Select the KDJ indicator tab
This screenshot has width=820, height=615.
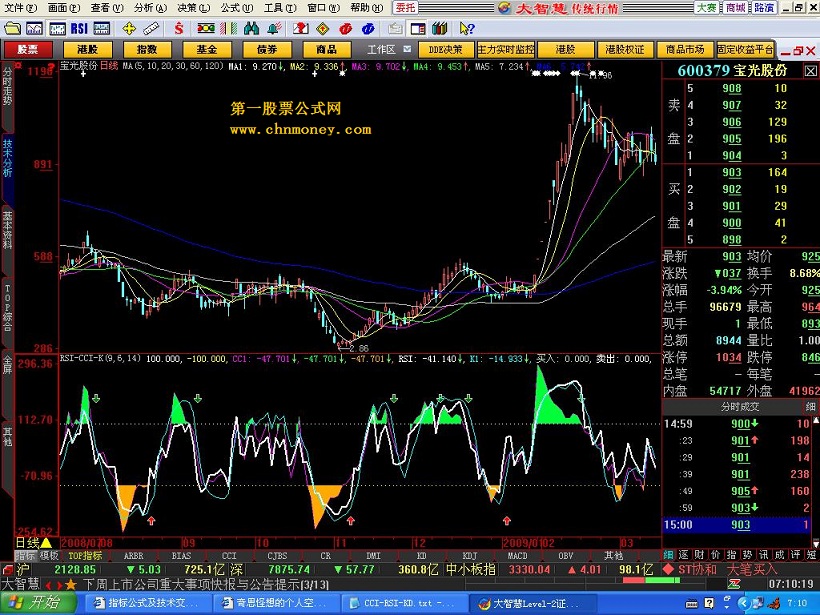[470, 555]
